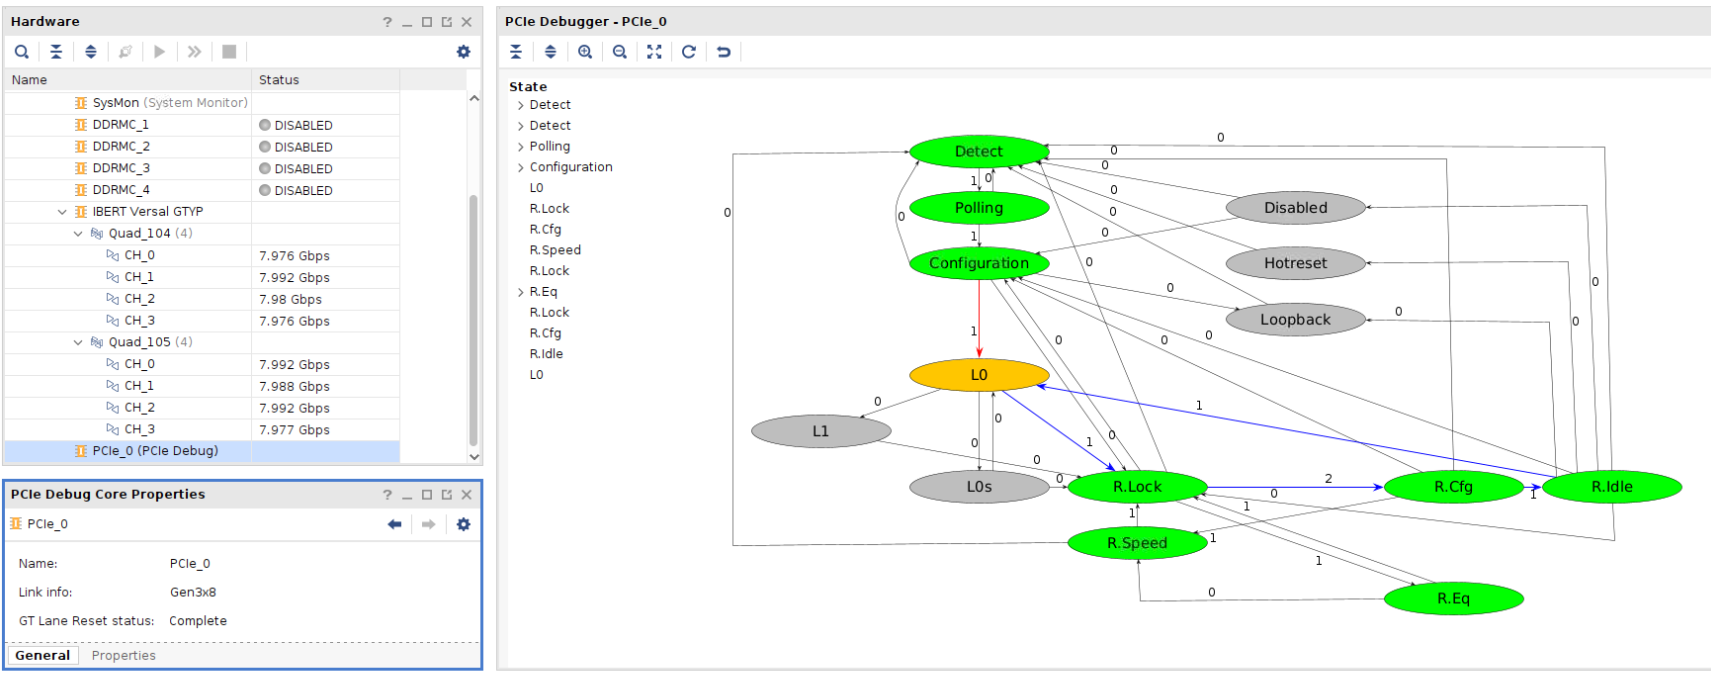Click the Hardware tree vertical scrollbar thumb
The width and height of the screenshot is (1711, 675).
(474, 320)
